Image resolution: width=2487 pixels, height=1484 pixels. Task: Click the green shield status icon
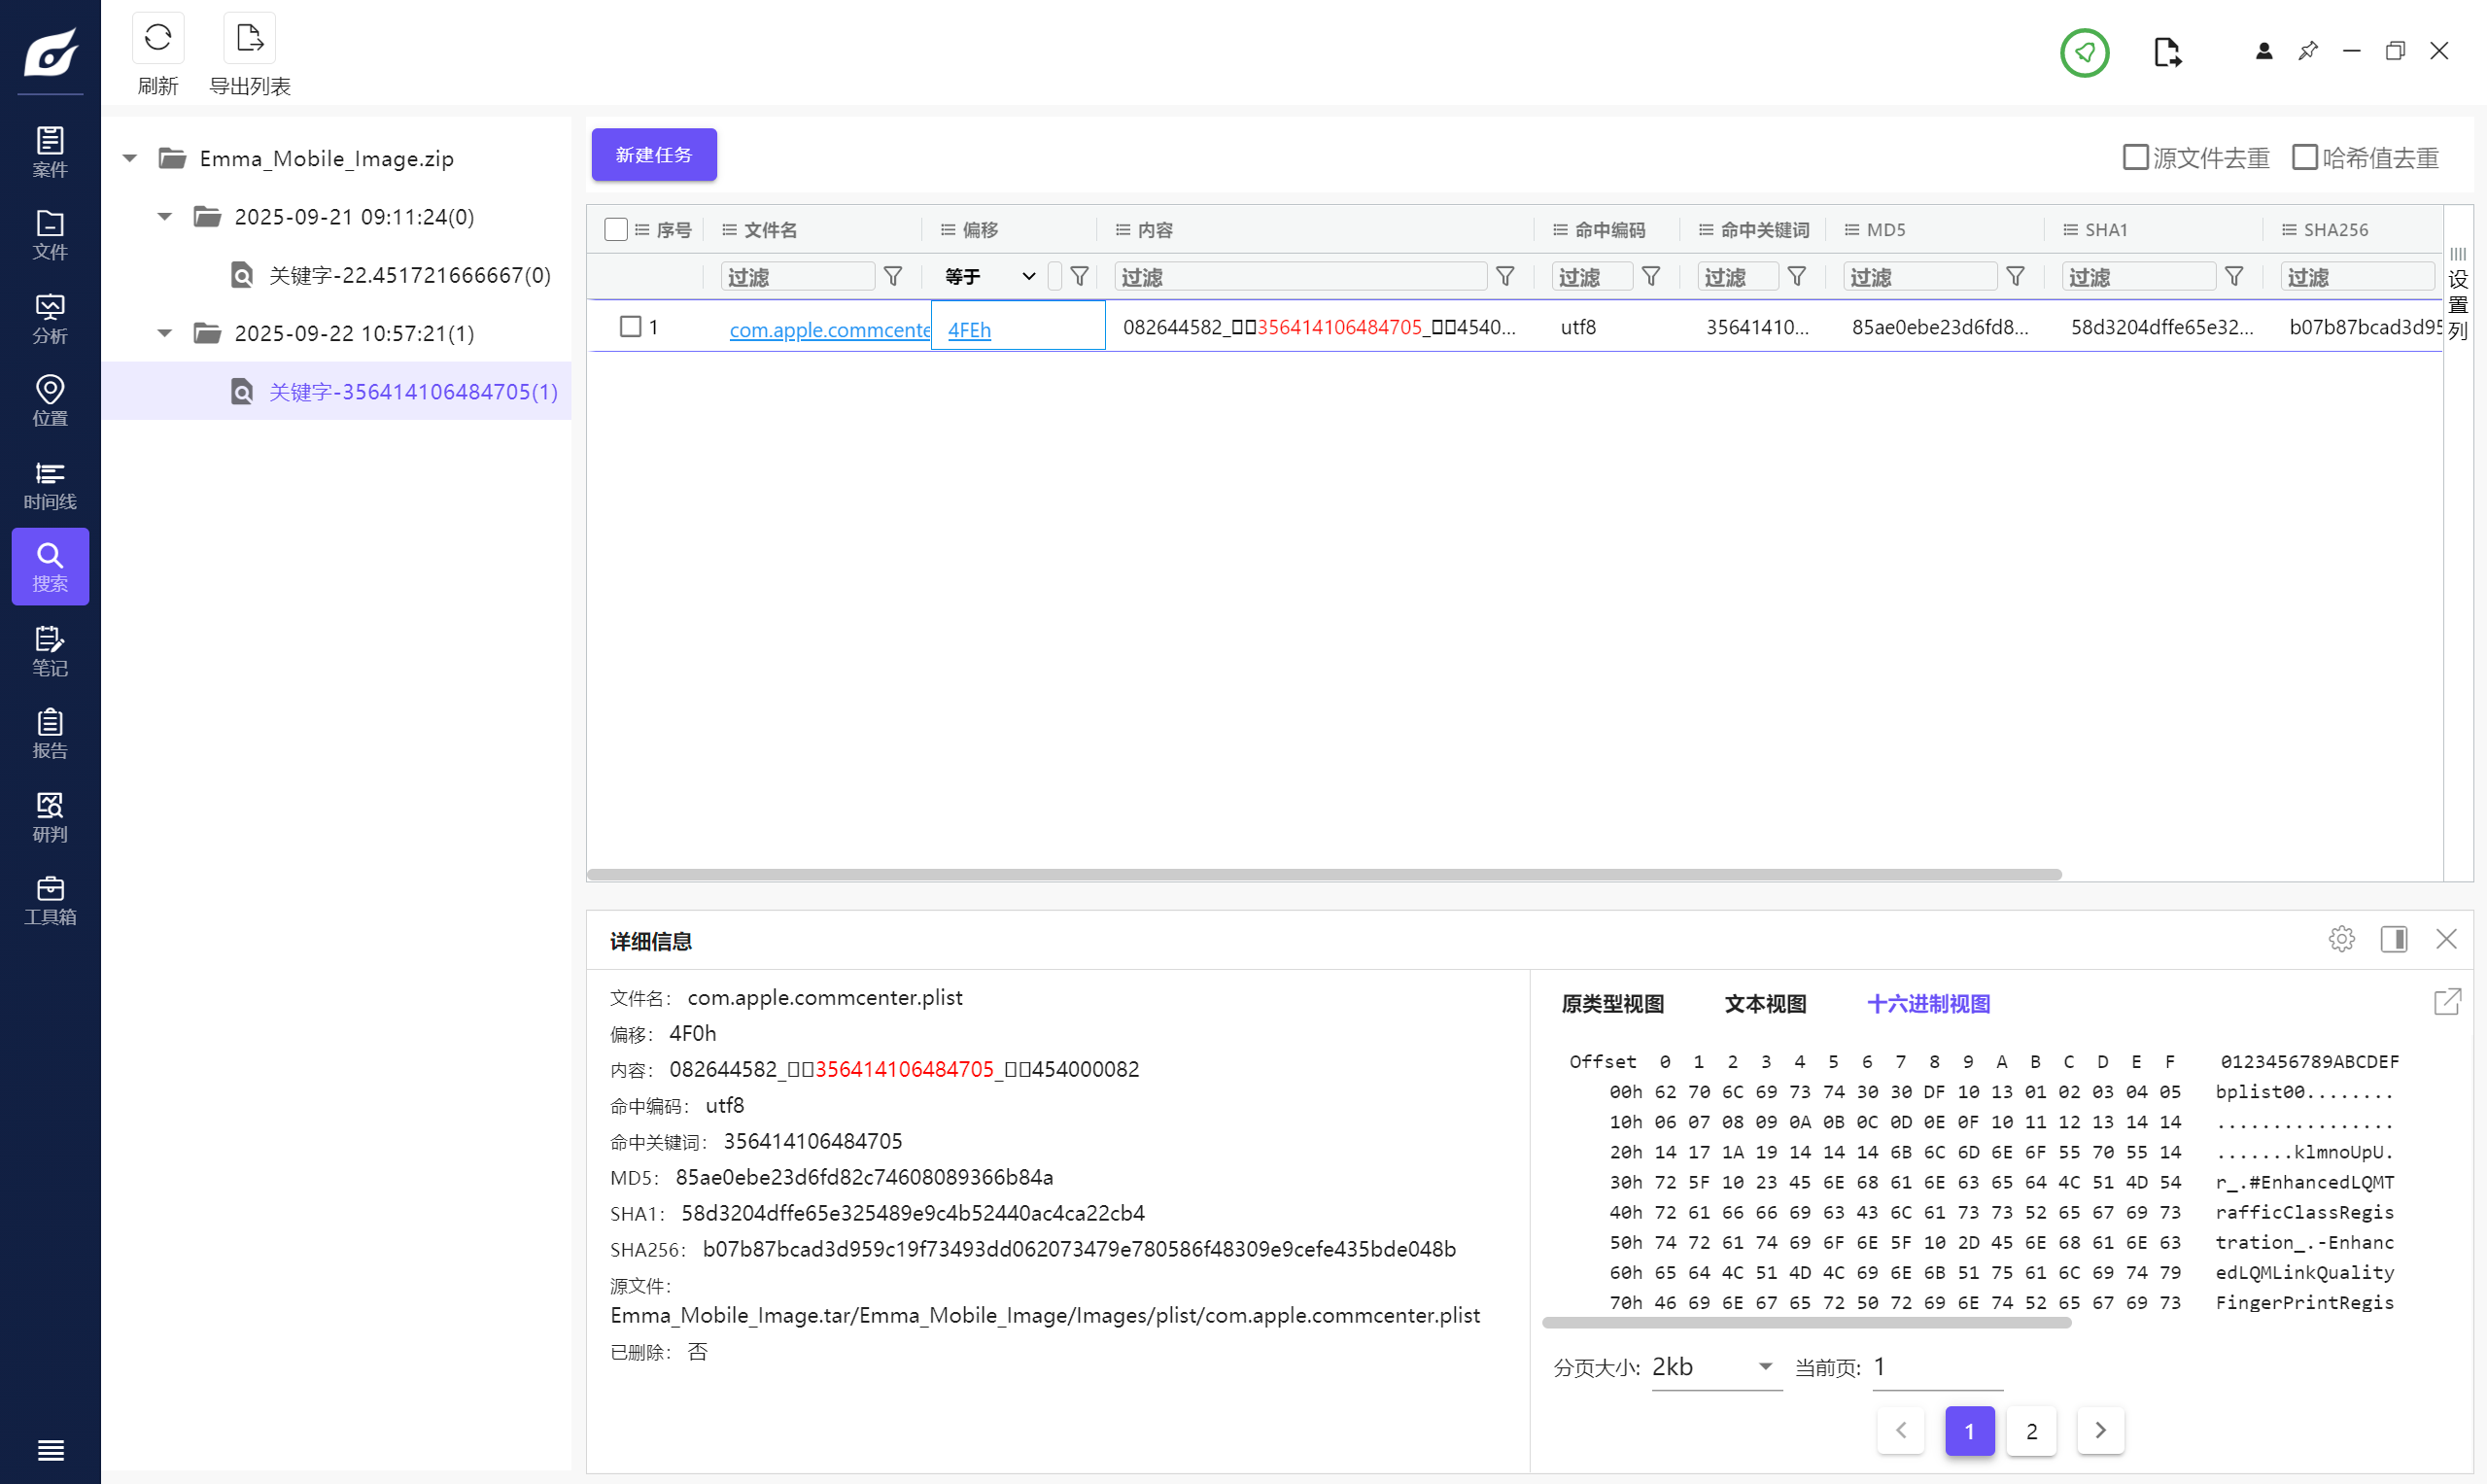pyautogui.click(x=2084, y=52)
